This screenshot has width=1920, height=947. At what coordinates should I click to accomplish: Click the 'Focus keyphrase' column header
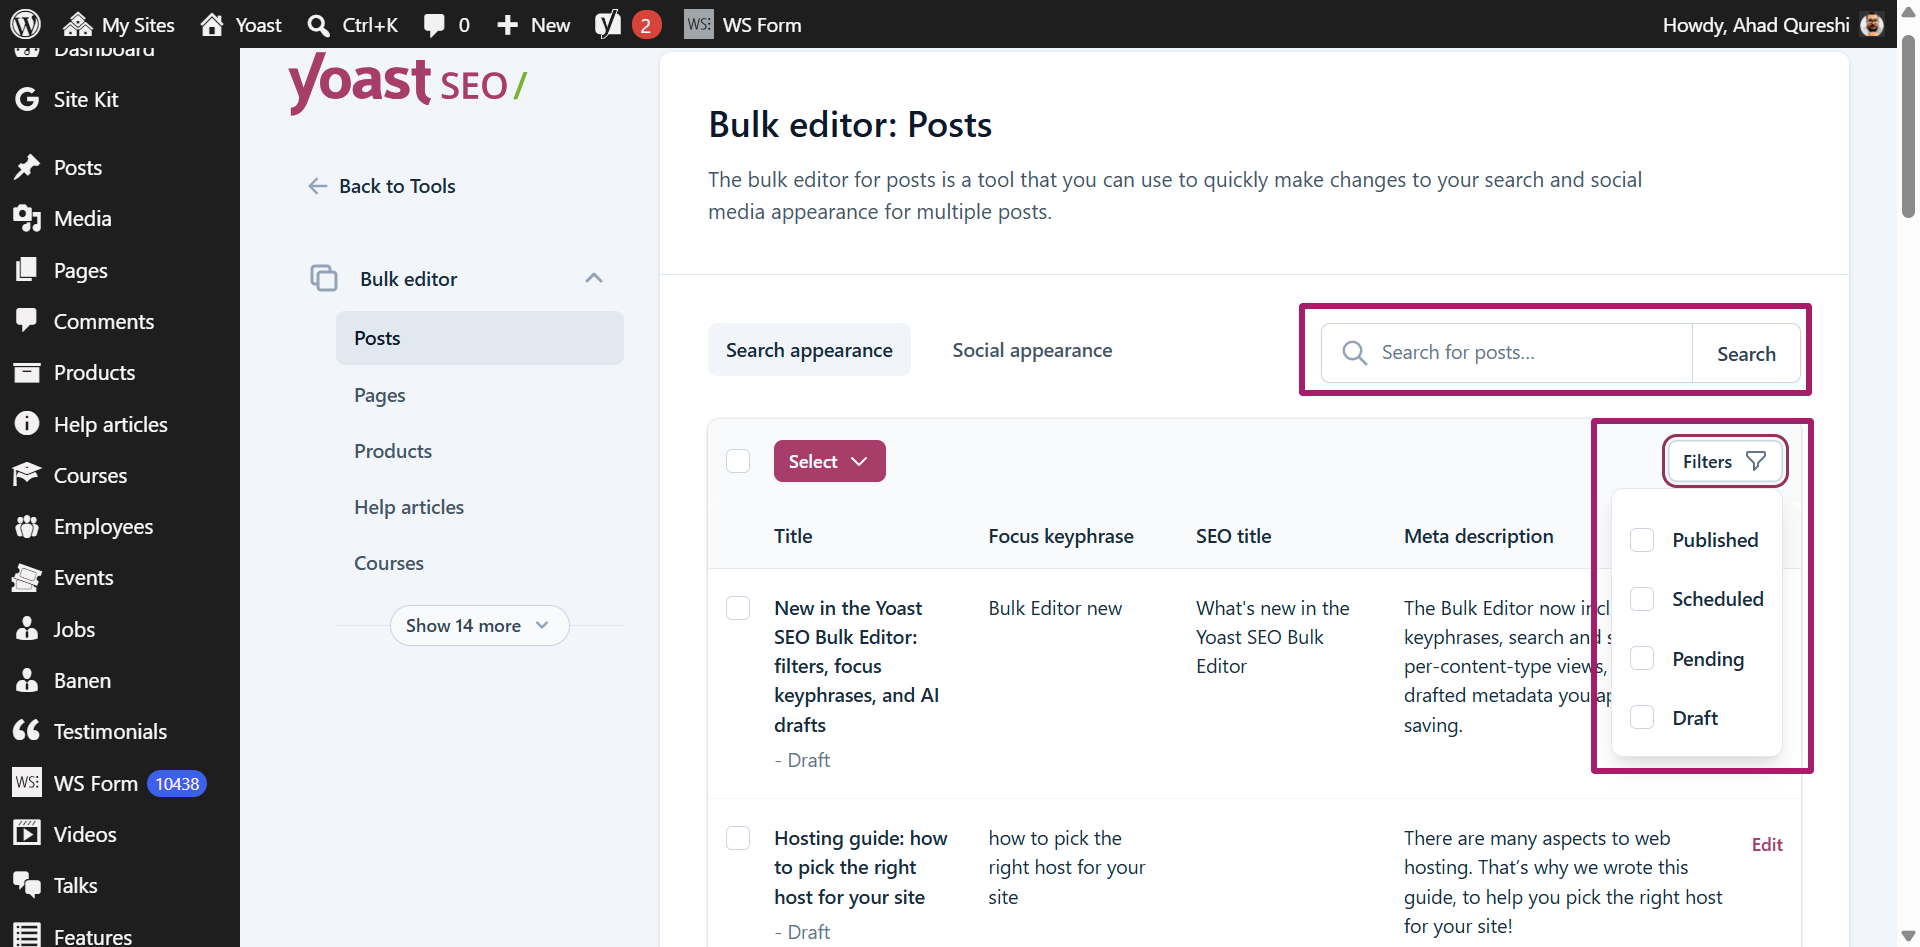(x=1061, y=536)
